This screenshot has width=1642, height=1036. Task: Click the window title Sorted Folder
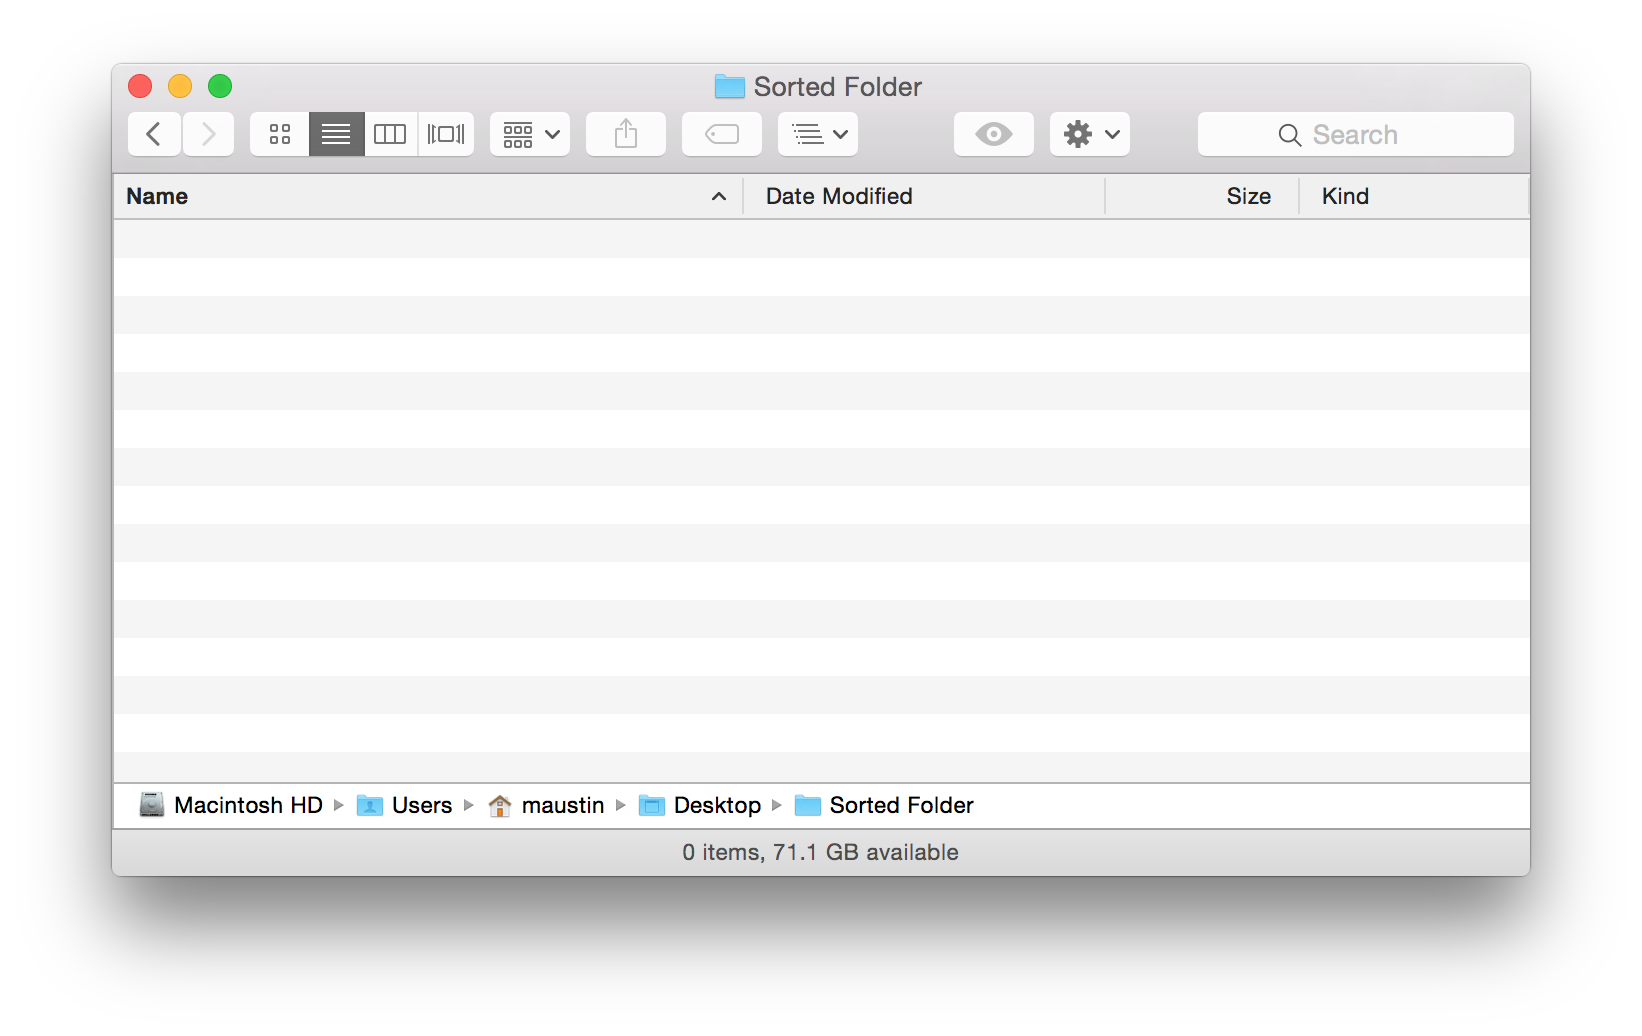pos(838,87)
